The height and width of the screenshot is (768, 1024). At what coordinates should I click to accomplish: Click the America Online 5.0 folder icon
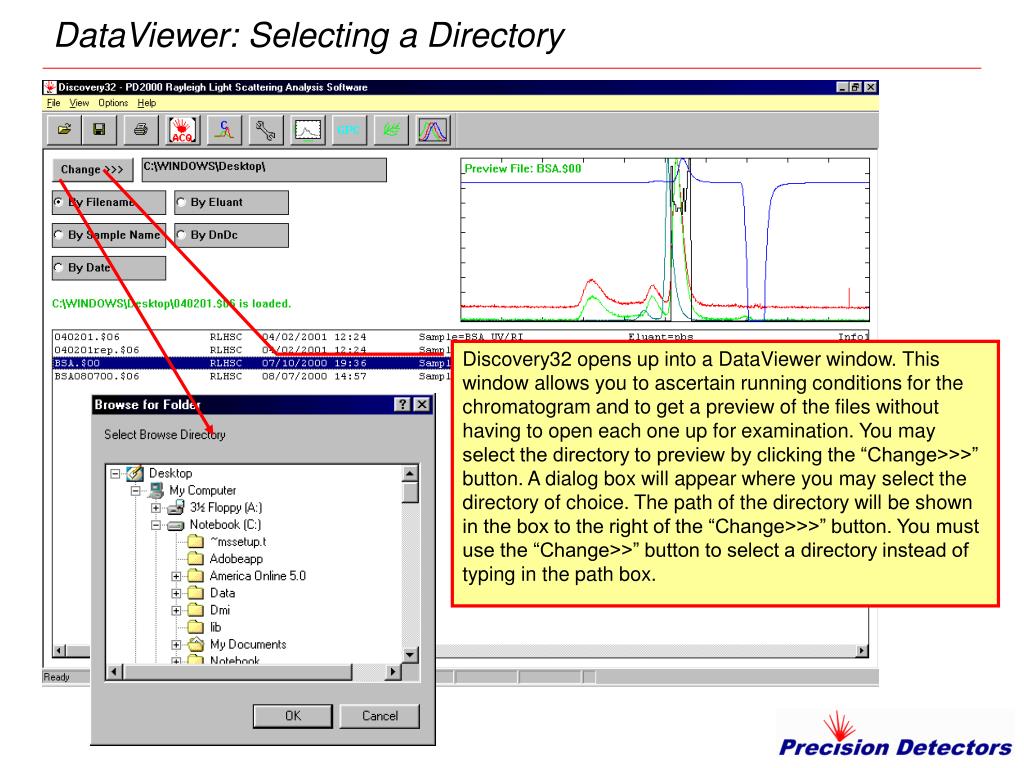coord(195,575)
